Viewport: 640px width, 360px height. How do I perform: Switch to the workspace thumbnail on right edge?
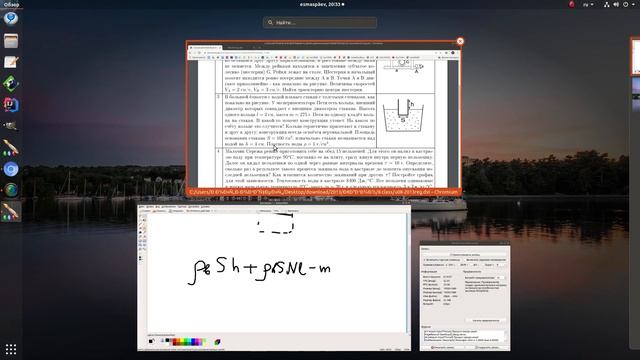pos(636,57)
